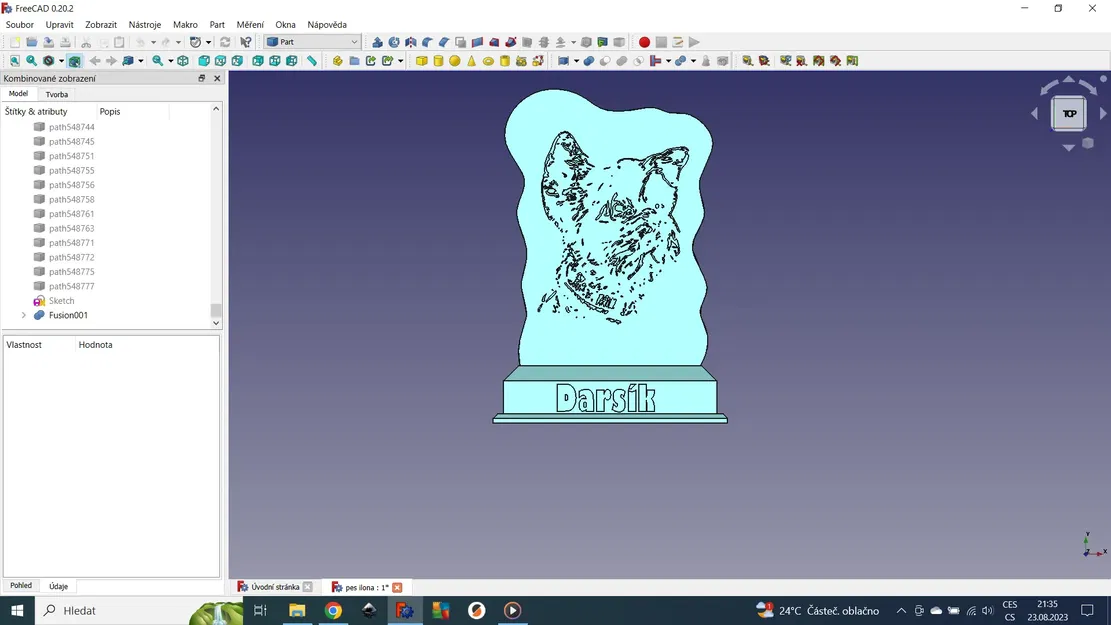1111x625 pixels.
Task: Select path548777 in the tree
Action: pos(72,286)
